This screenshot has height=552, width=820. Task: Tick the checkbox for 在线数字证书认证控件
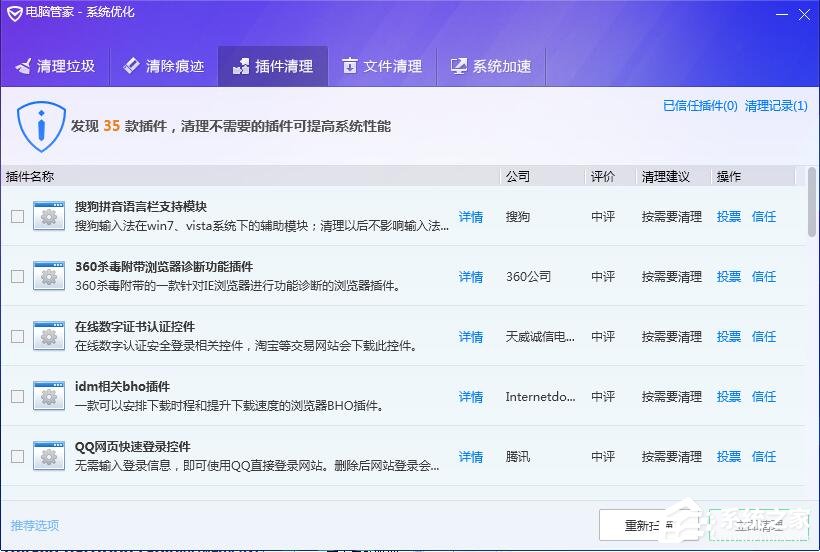[x=17, y=337]
